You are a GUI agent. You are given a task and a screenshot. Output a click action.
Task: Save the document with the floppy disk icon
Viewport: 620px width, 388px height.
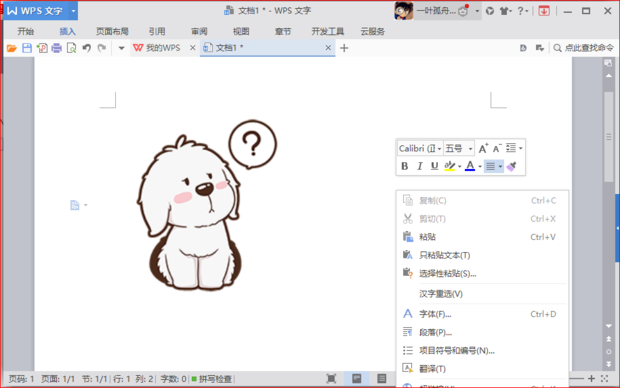click(27, 48)
